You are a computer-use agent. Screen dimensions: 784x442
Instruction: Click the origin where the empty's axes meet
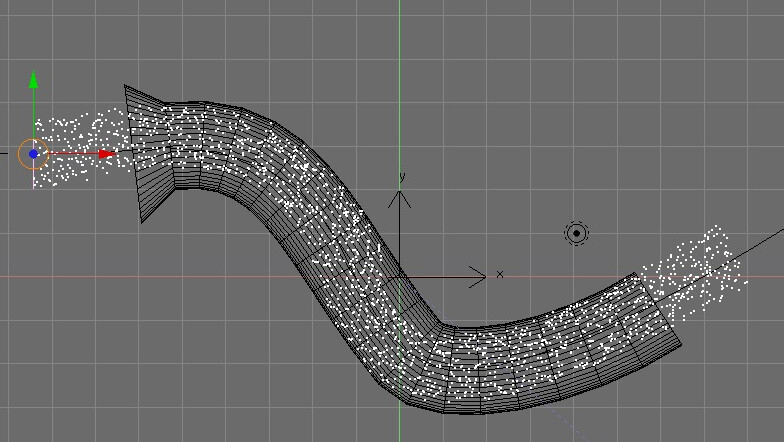[x=400, y=277]
